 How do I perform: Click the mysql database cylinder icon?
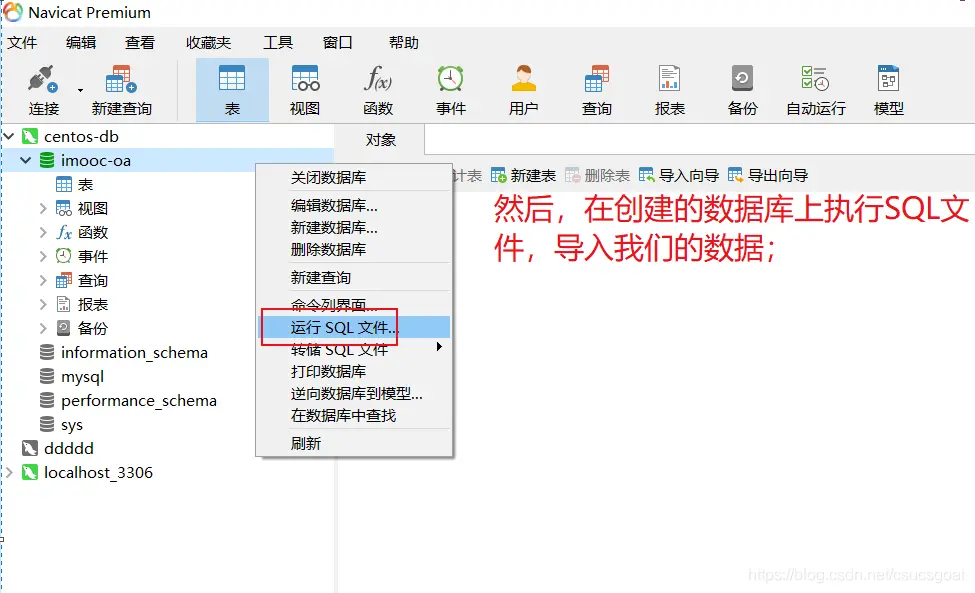[47, 376]
